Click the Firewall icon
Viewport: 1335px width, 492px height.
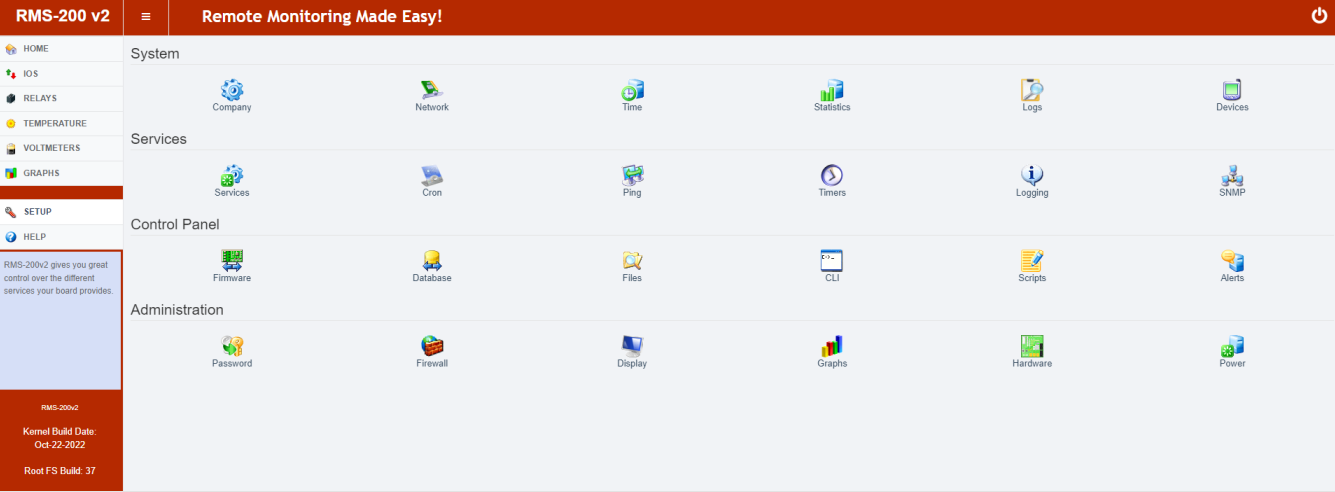point(432,347)
